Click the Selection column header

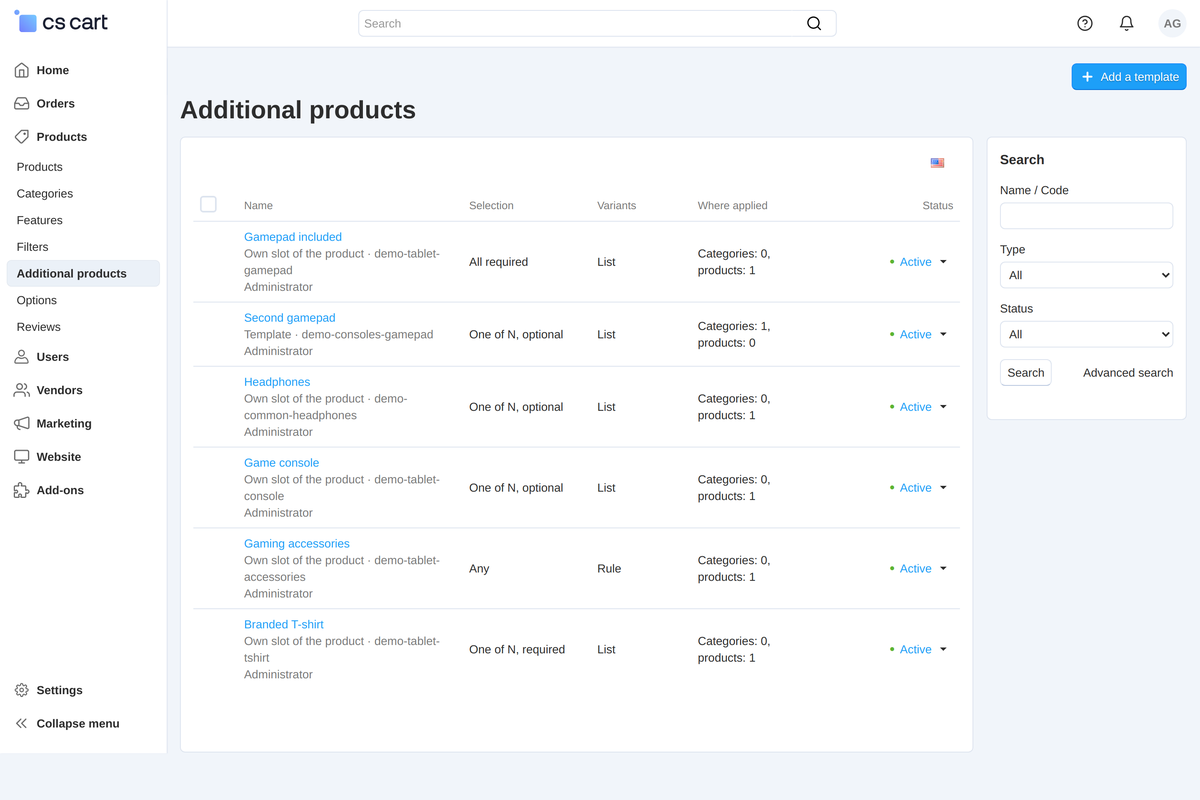(x=491, y=205)
